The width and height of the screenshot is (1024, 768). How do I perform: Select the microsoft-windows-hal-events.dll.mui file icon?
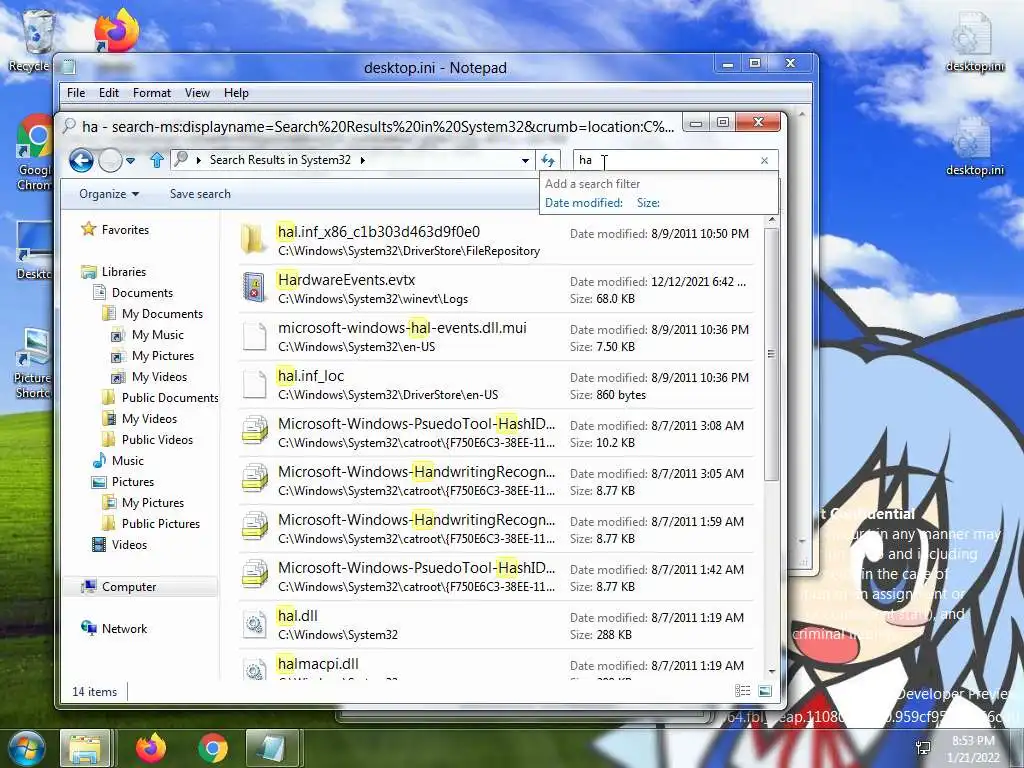pos(253,336)
